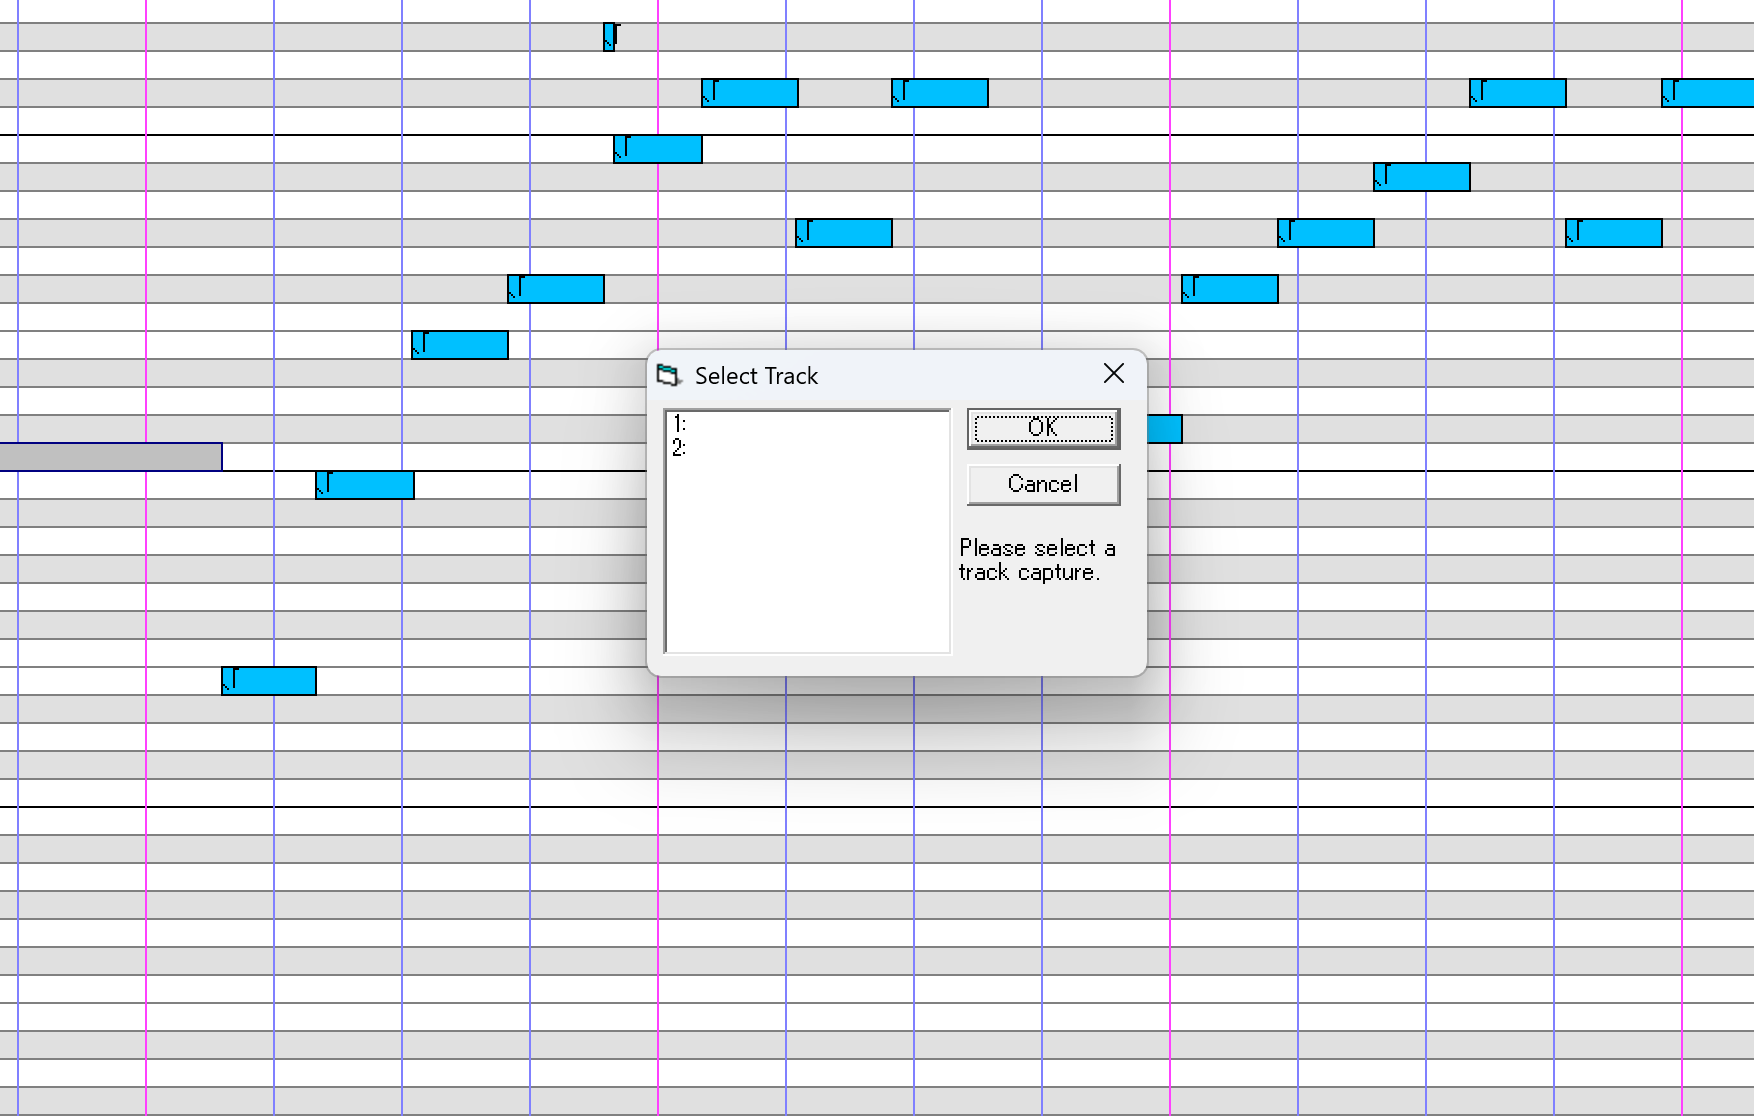Screen dimensions: 1754x1116
Task: Close the Select Track dialog
Action: 1113,374
